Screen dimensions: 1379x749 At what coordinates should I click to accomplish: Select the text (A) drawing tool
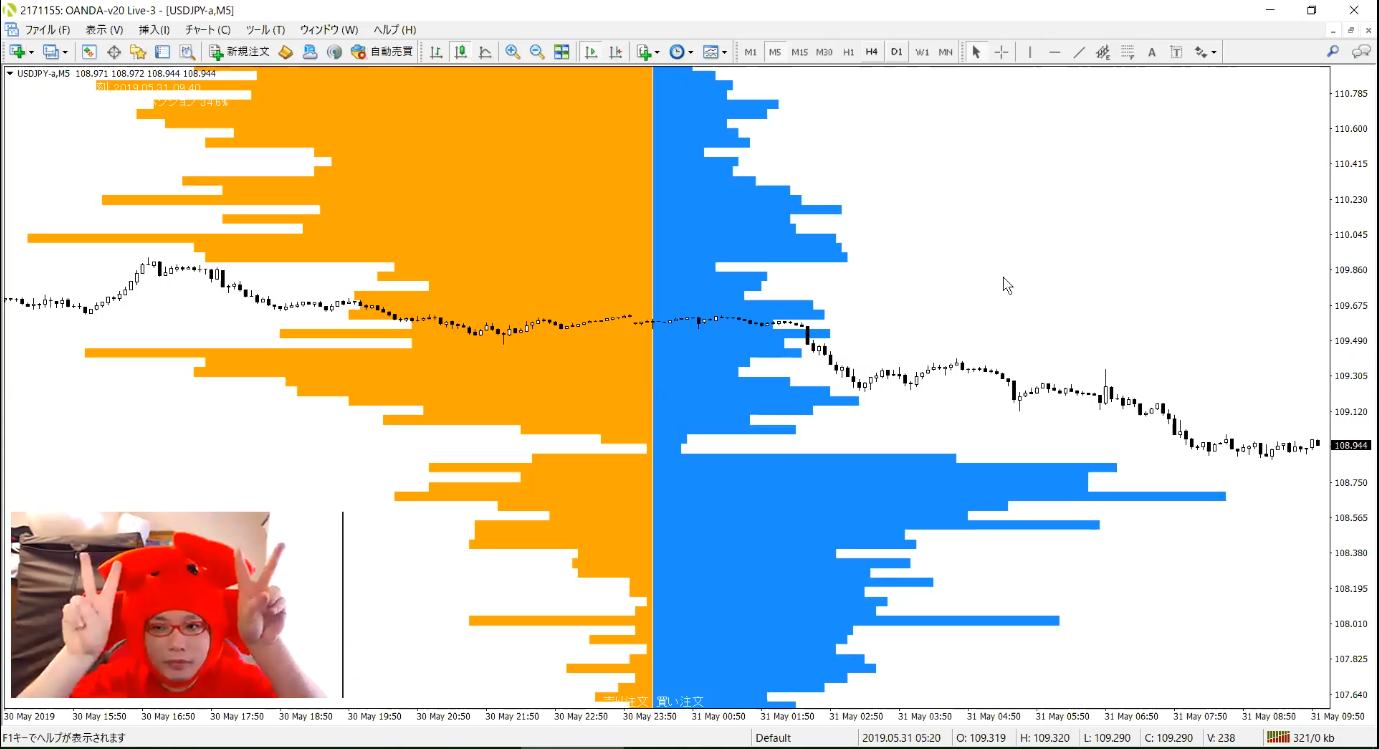1152,52
